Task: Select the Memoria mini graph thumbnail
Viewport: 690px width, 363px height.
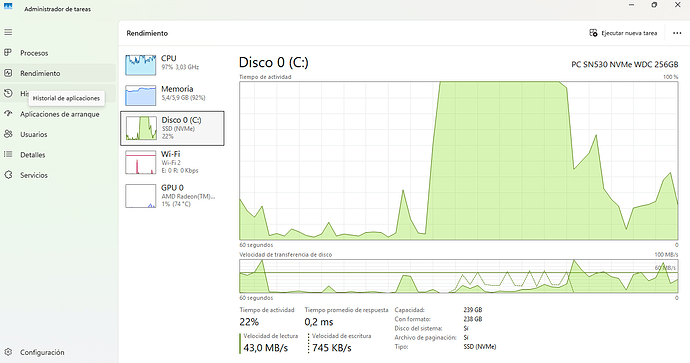Action: pyautogui.click(x=140, y=95)
